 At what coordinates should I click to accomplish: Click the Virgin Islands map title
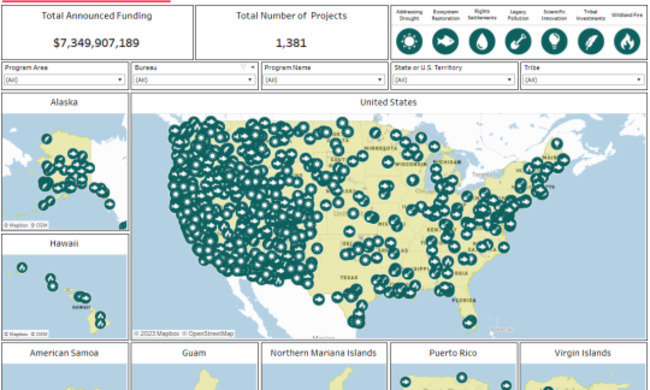(x=583, y=353)
